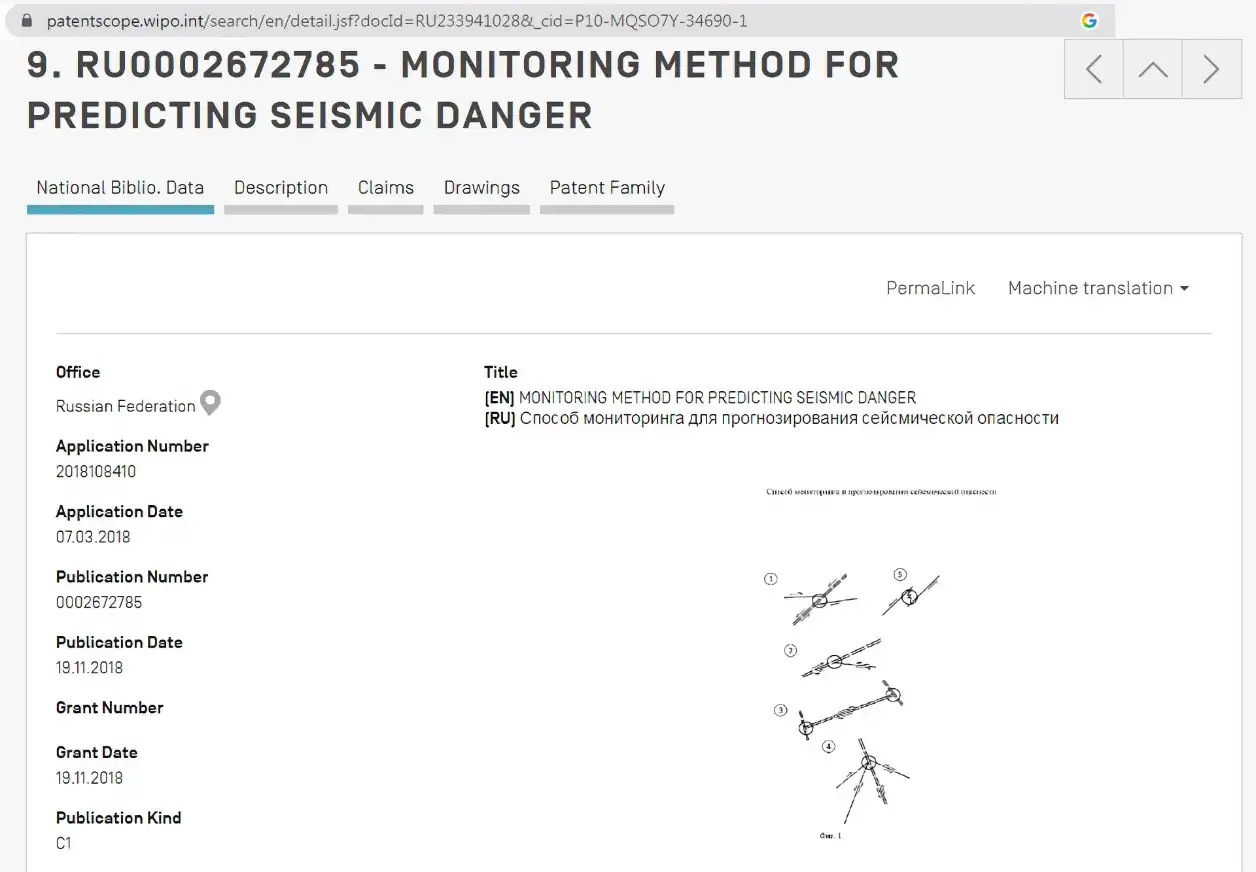Click the URL address bar field

pos(560,20)
